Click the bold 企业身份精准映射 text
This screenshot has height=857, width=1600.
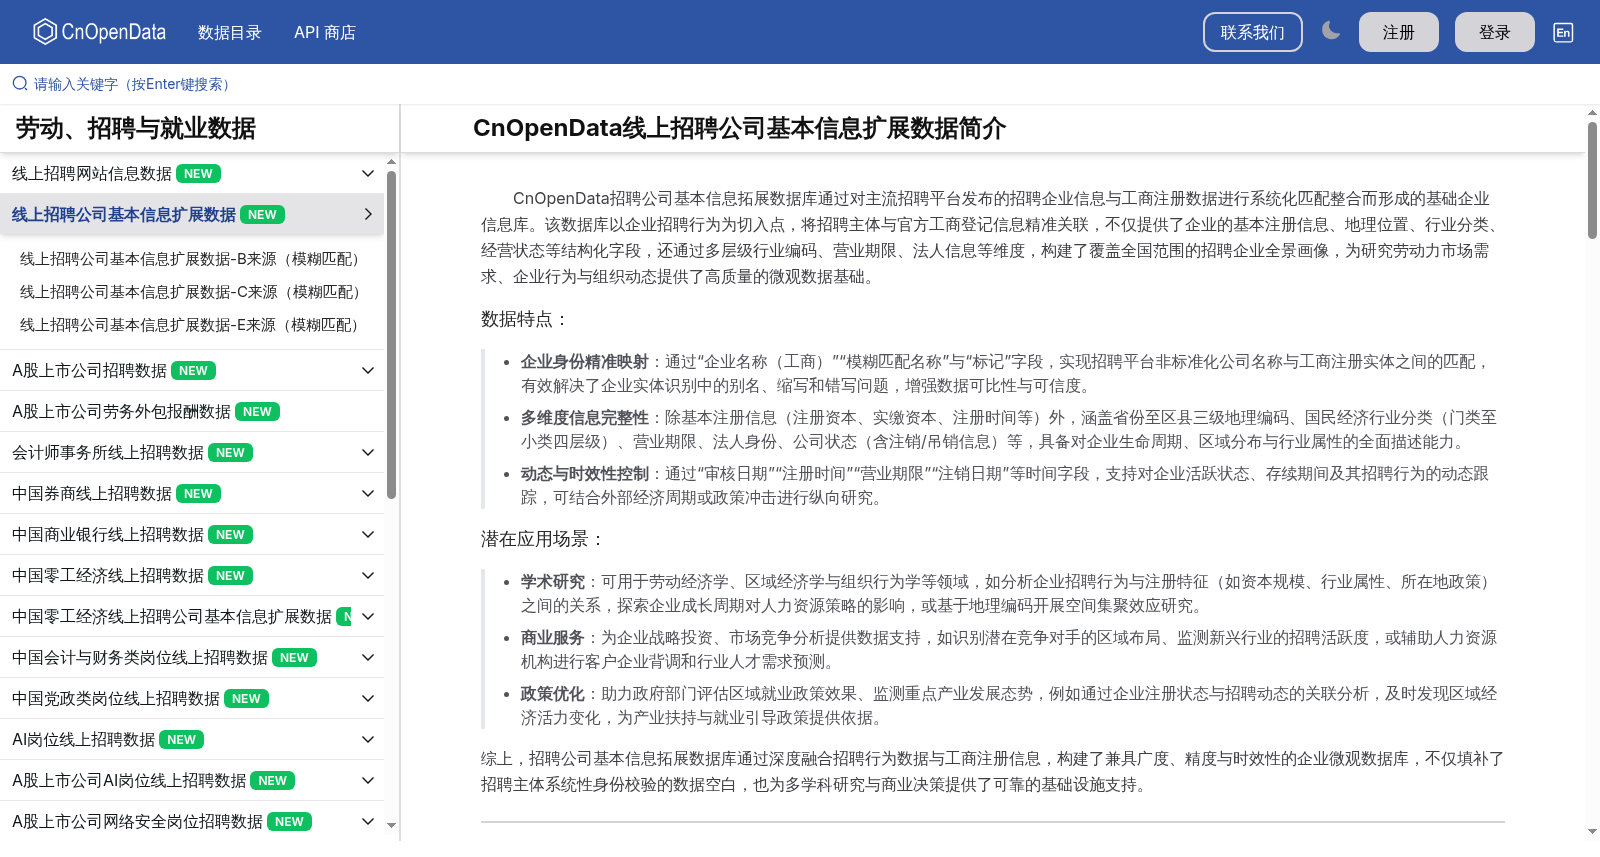pos(584,362)
